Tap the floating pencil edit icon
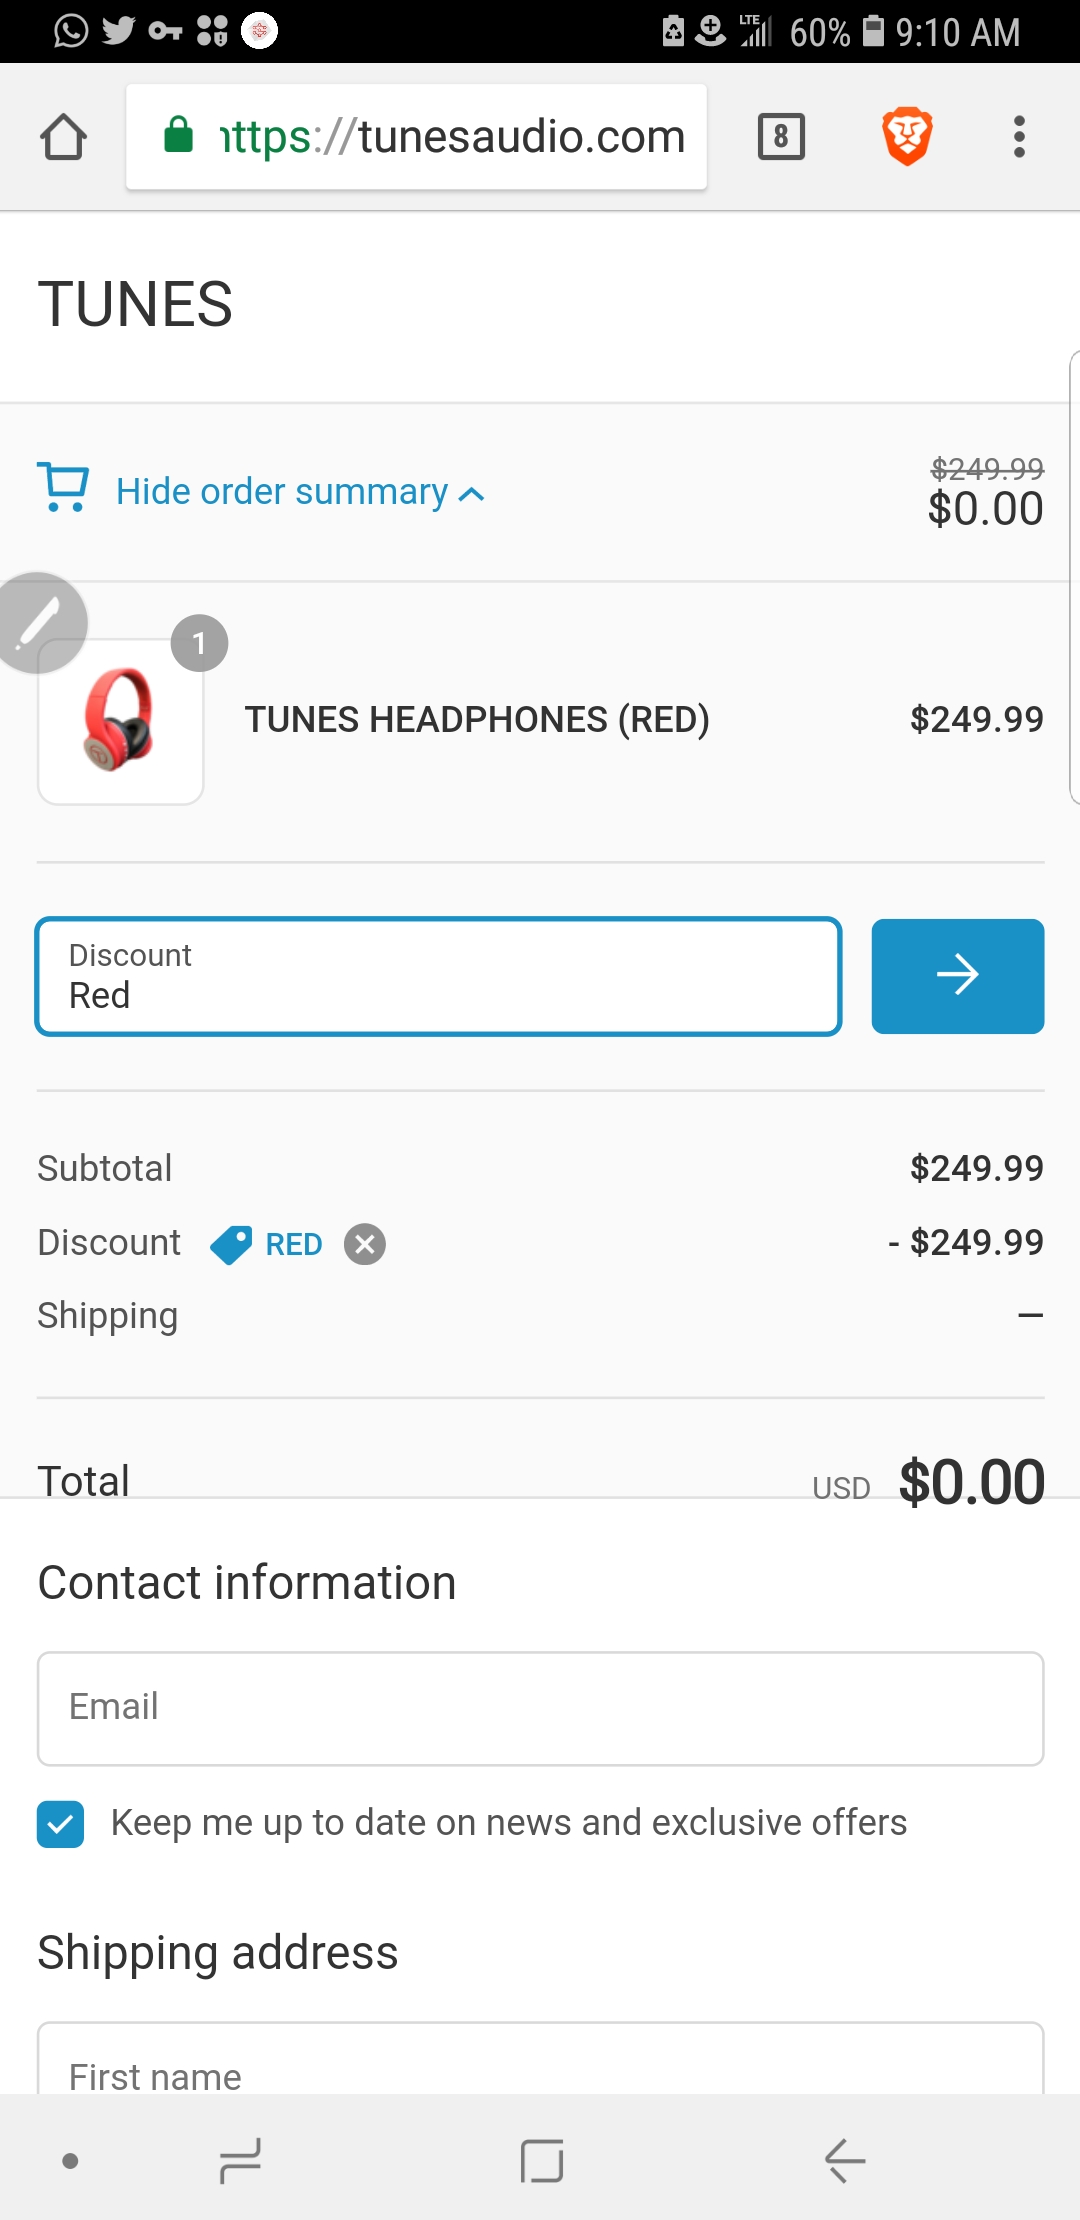Image resolution: width=1080 pixels, height=2220 pixels. click(40, 622)
